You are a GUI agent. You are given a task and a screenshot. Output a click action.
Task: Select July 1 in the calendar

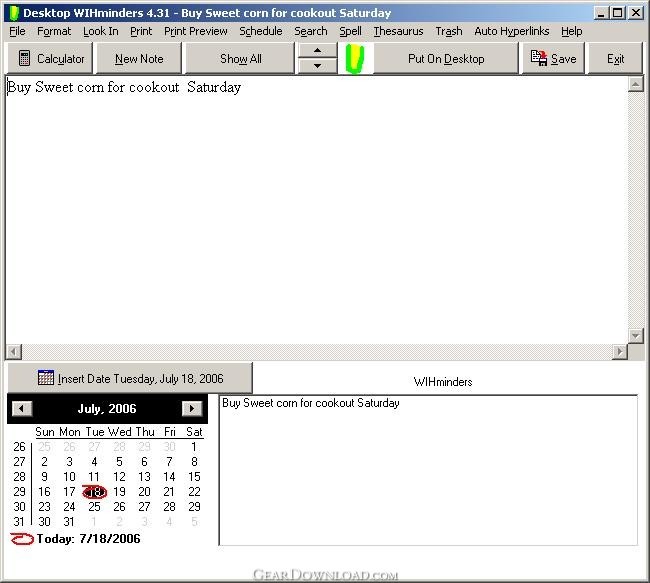coord(194,447)
